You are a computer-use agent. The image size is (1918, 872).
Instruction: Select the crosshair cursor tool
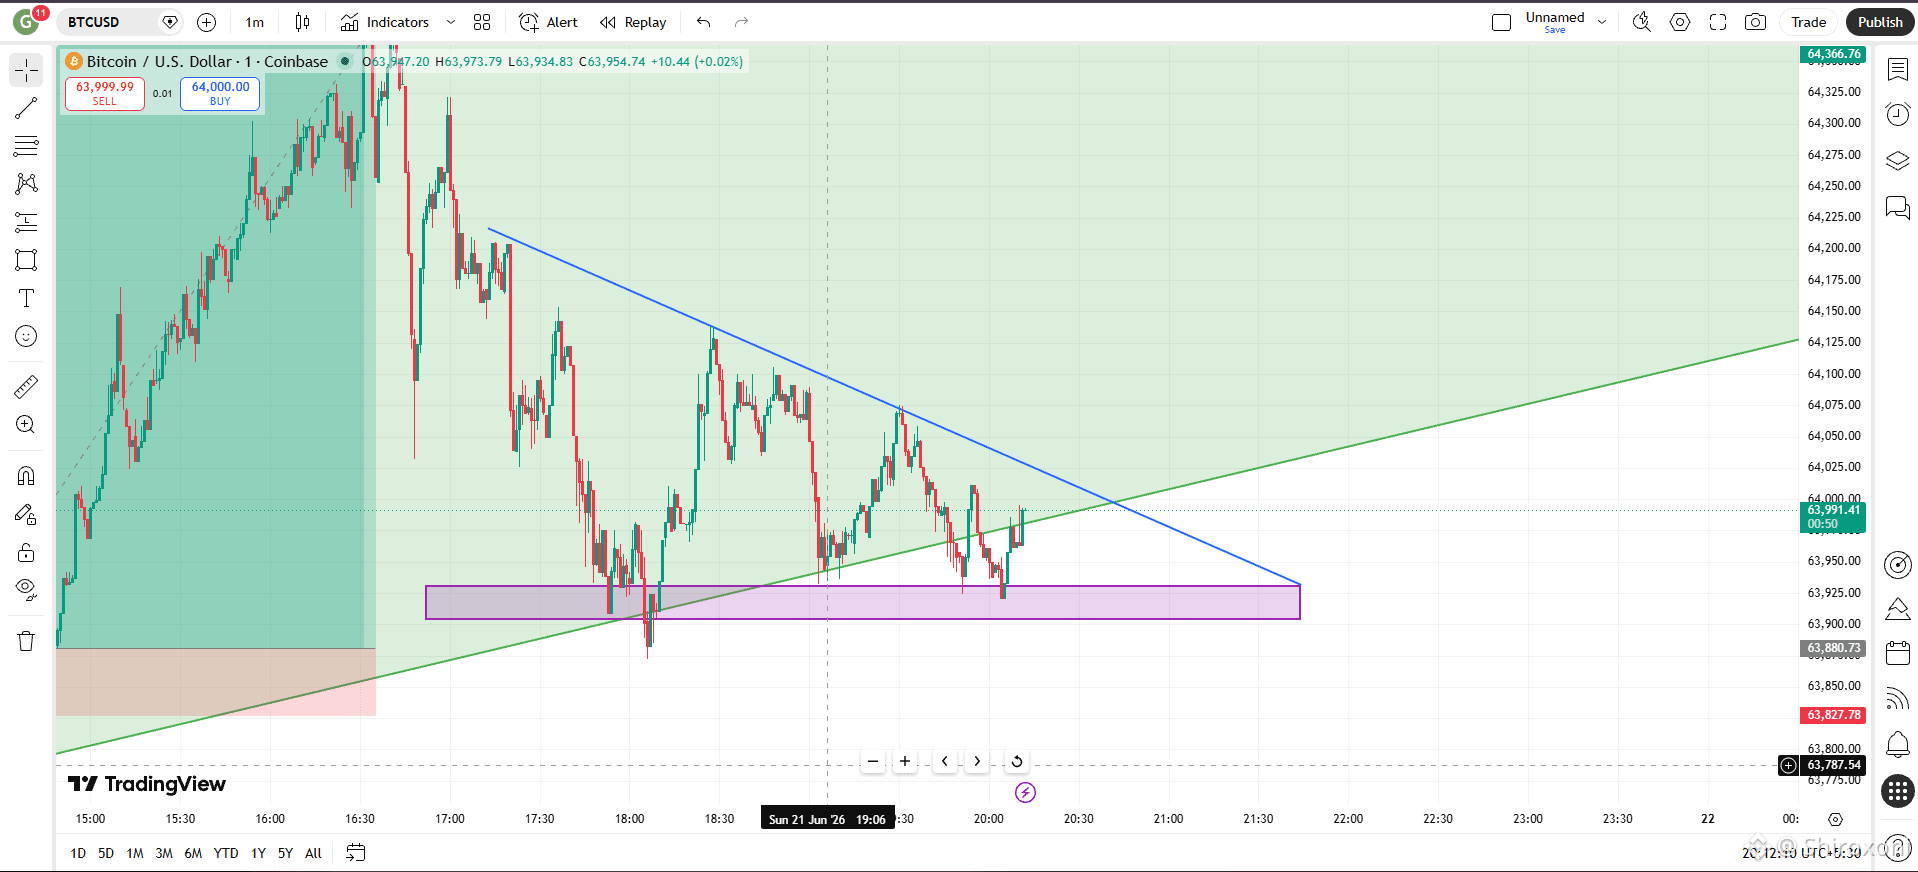point(26,70)
